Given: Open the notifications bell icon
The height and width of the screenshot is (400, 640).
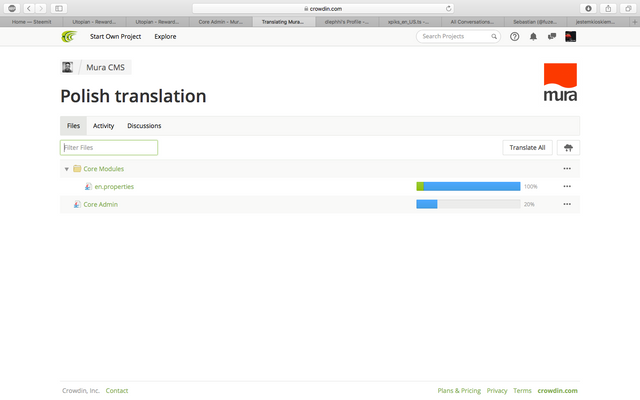Looking at the screenshot, I should (x=533, y=37).
